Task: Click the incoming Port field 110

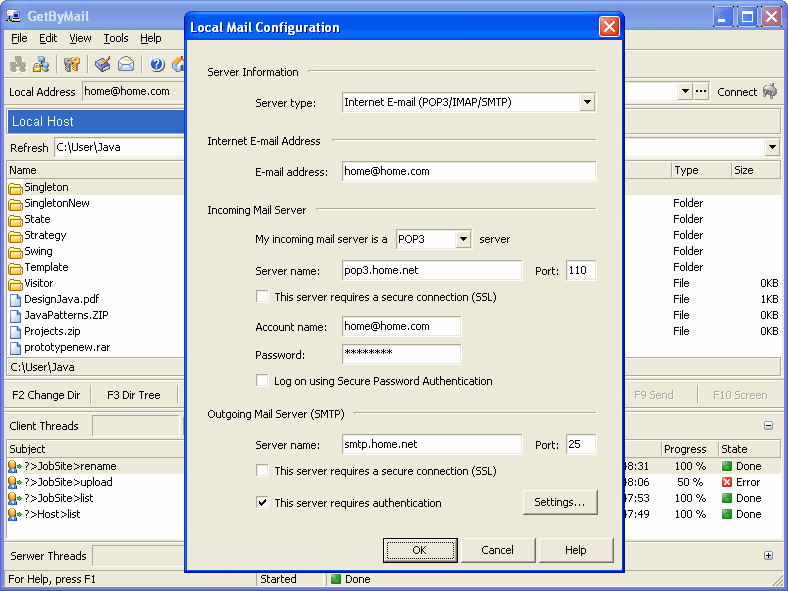Action: pos(581,270)
